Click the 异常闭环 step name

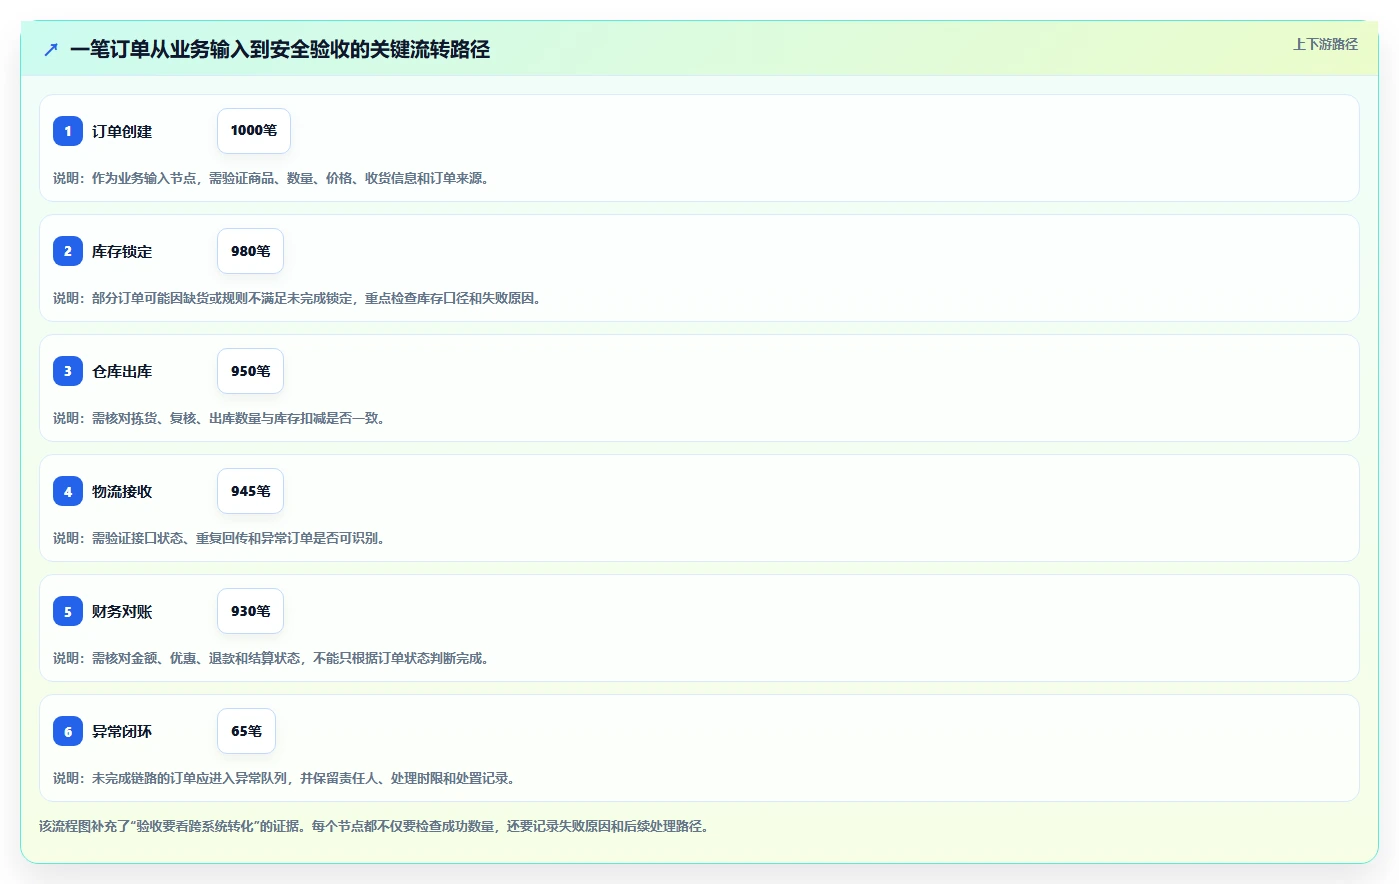[122, 731]
